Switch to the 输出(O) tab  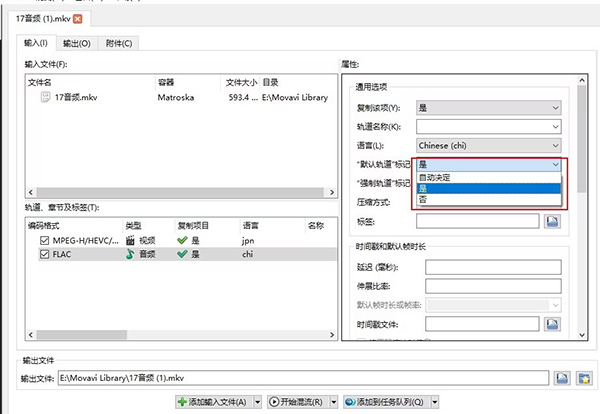point(74,43)
